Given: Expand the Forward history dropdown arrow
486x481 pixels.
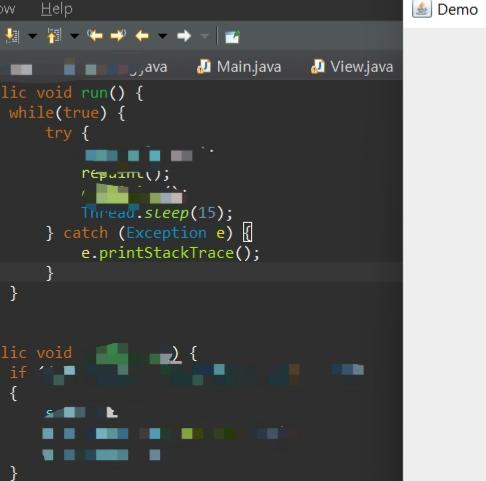Looking at the screenshot, I should 204,36.
